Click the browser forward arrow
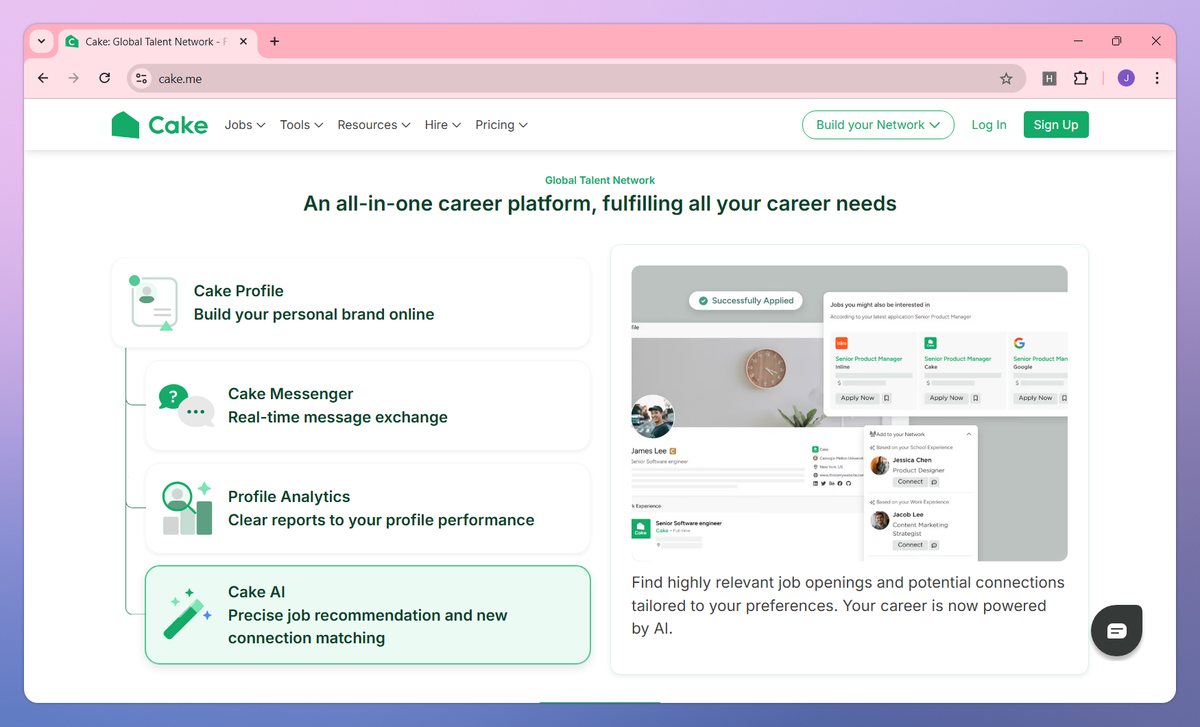Screen dimensions: 1200x727 pyautogui.click(x=73, y=78)
